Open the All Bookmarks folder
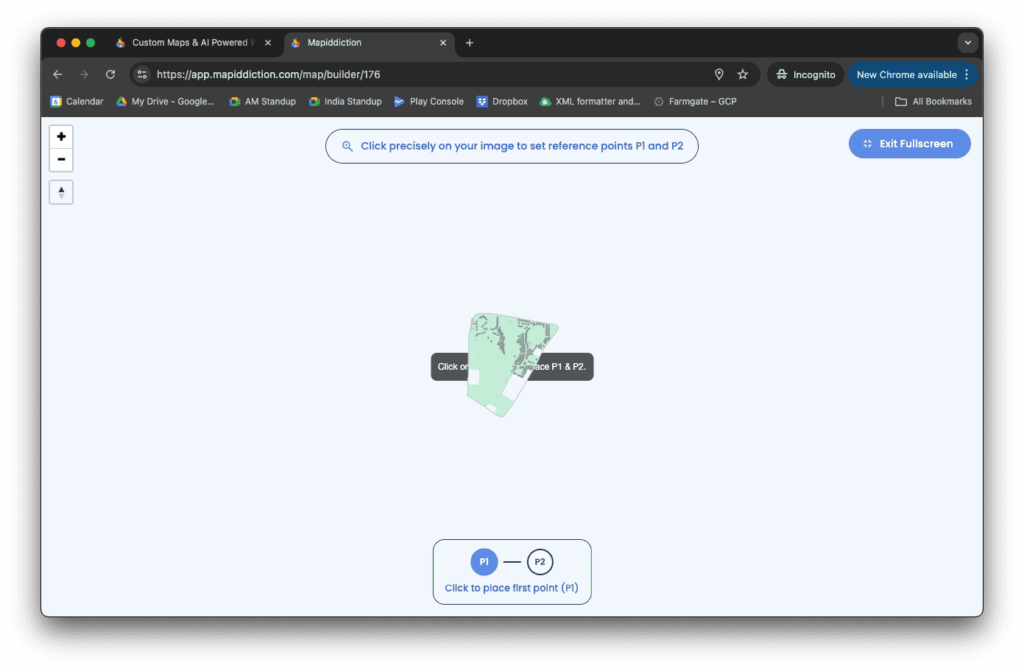This screenshot has width=1024, height=671. 933,101
